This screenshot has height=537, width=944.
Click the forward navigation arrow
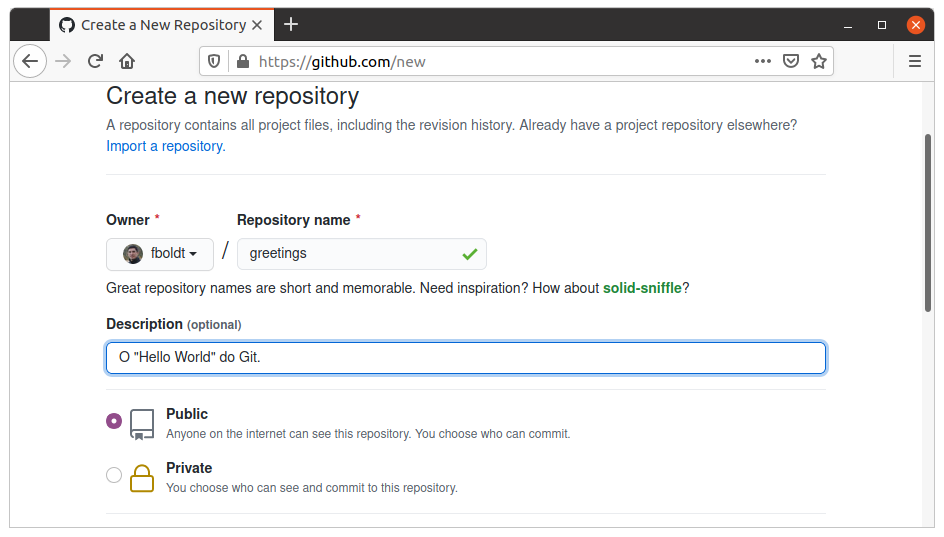63,61
